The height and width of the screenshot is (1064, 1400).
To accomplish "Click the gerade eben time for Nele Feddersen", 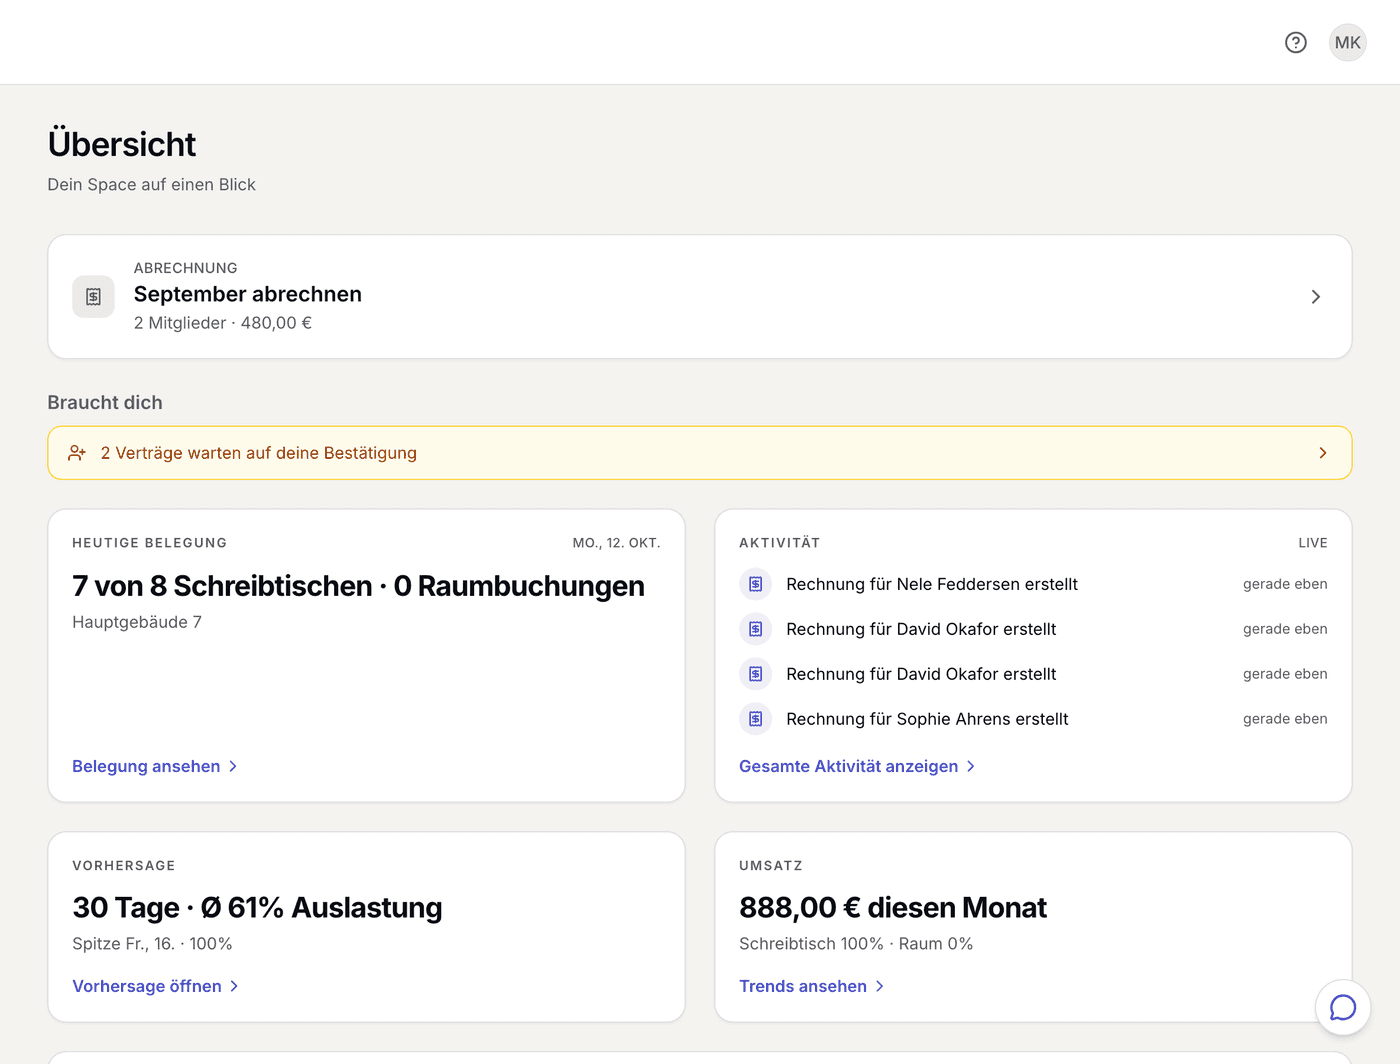I will coord(1285,584).
